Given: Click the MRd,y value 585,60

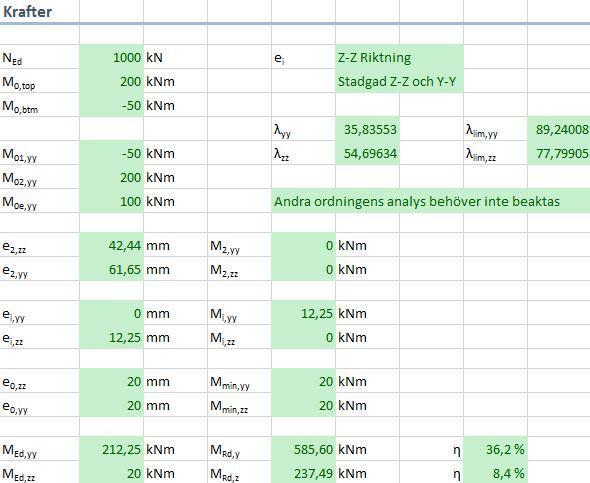Looking at the screenshot, I should point(303,449).
